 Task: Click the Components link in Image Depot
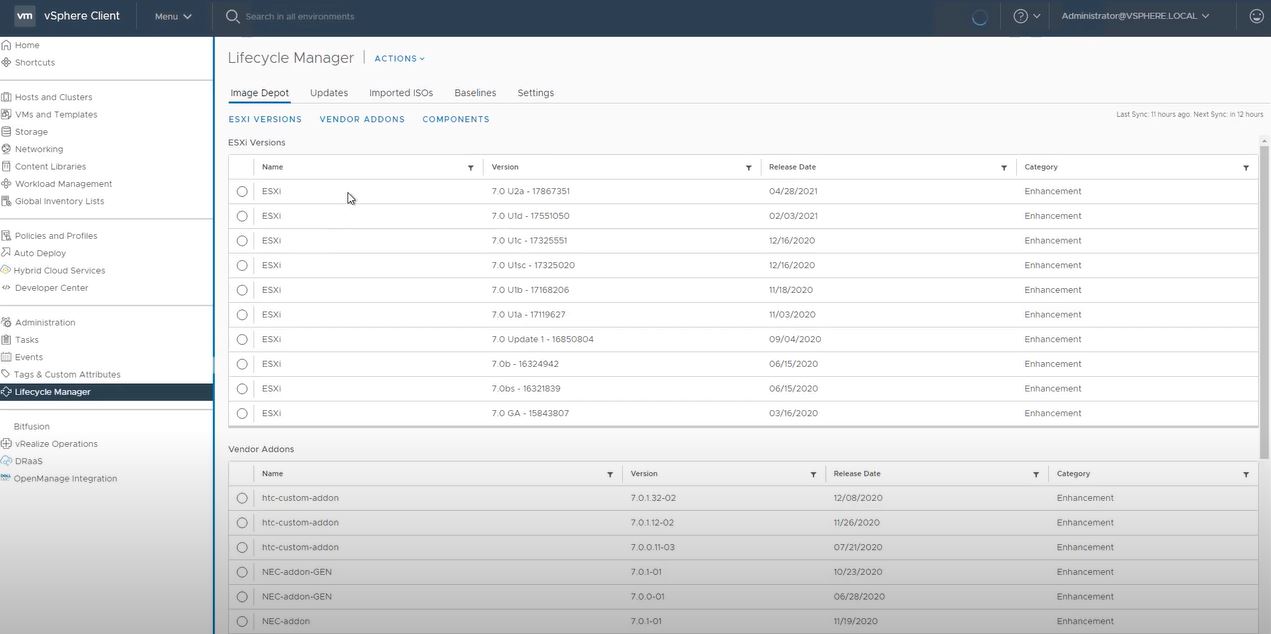pos(456,119)
